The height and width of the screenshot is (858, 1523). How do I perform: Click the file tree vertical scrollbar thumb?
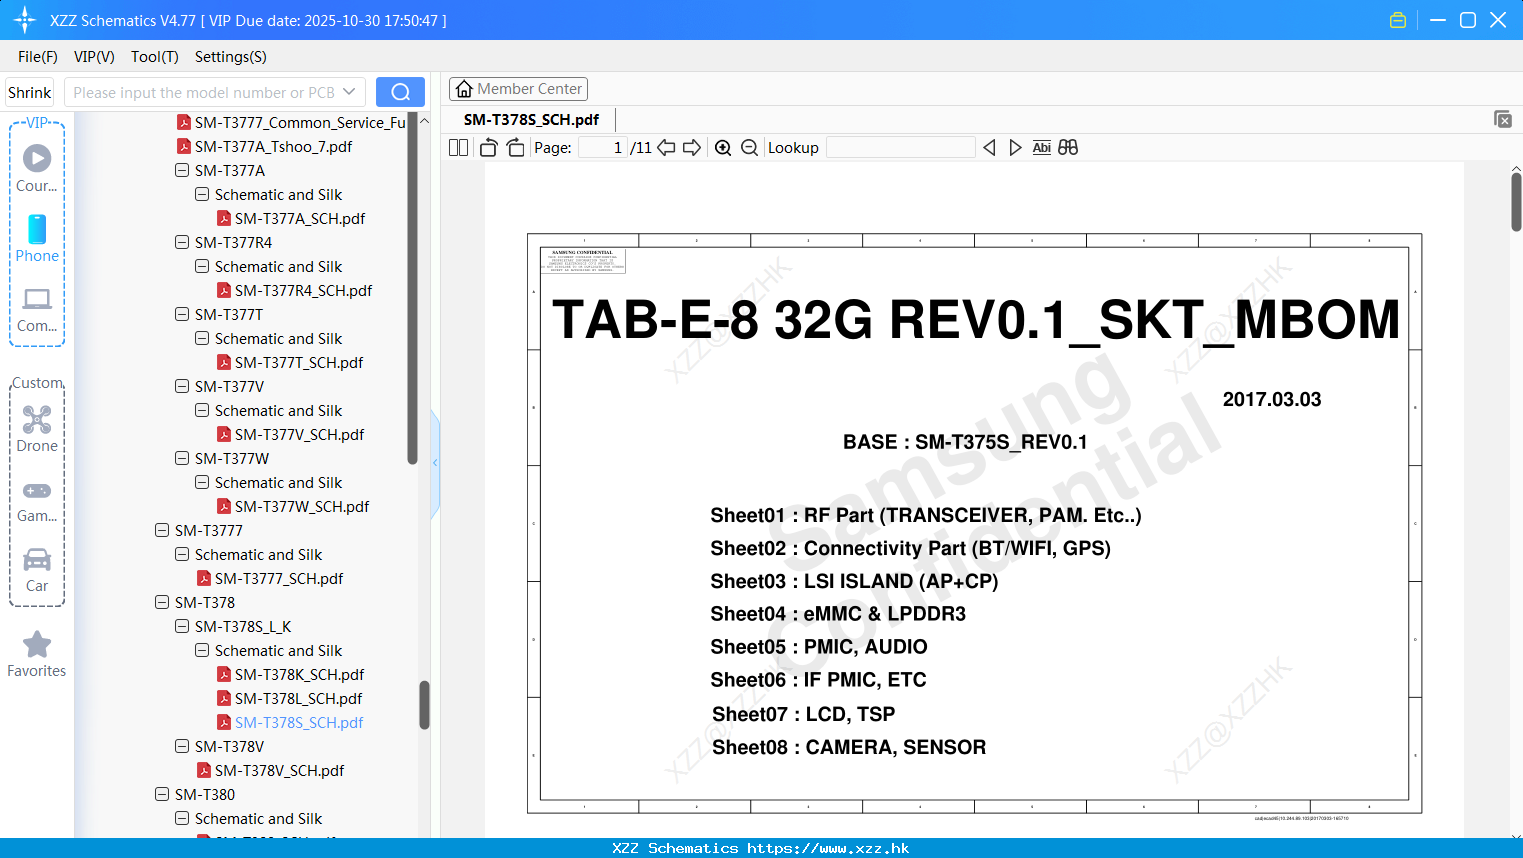pos(424,705)
